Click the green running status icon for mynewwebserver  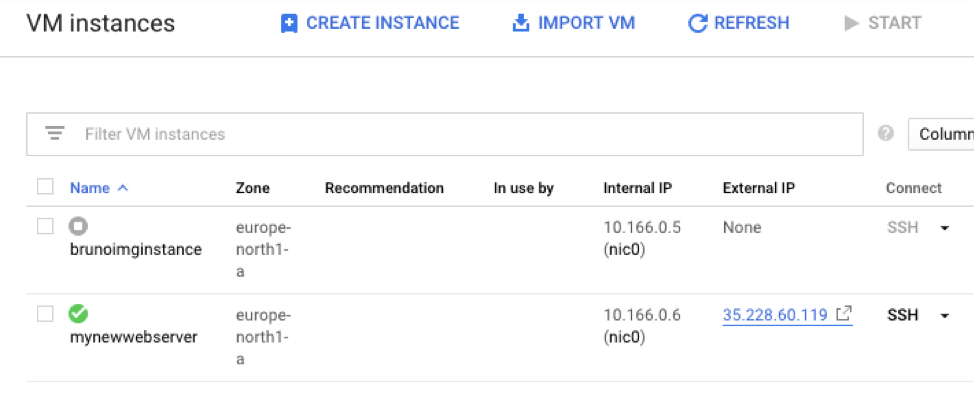coord(78,314)
